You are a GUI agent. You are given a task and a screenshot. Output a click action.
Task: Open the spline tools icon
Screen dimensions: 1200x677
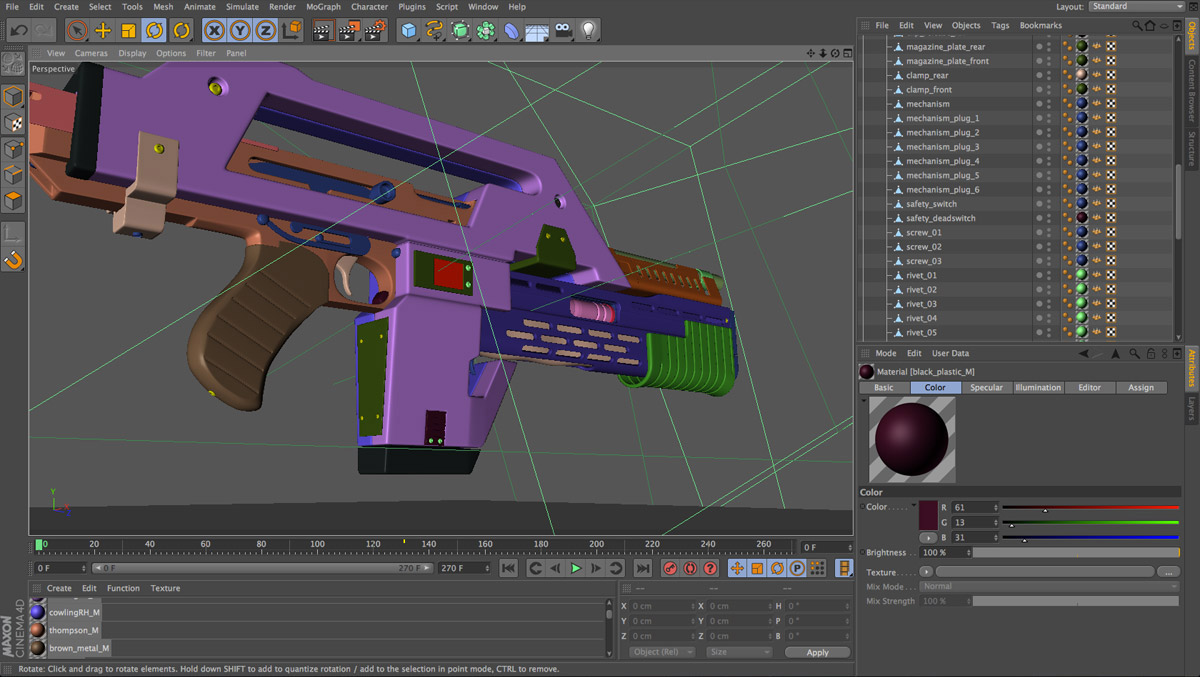434,31
